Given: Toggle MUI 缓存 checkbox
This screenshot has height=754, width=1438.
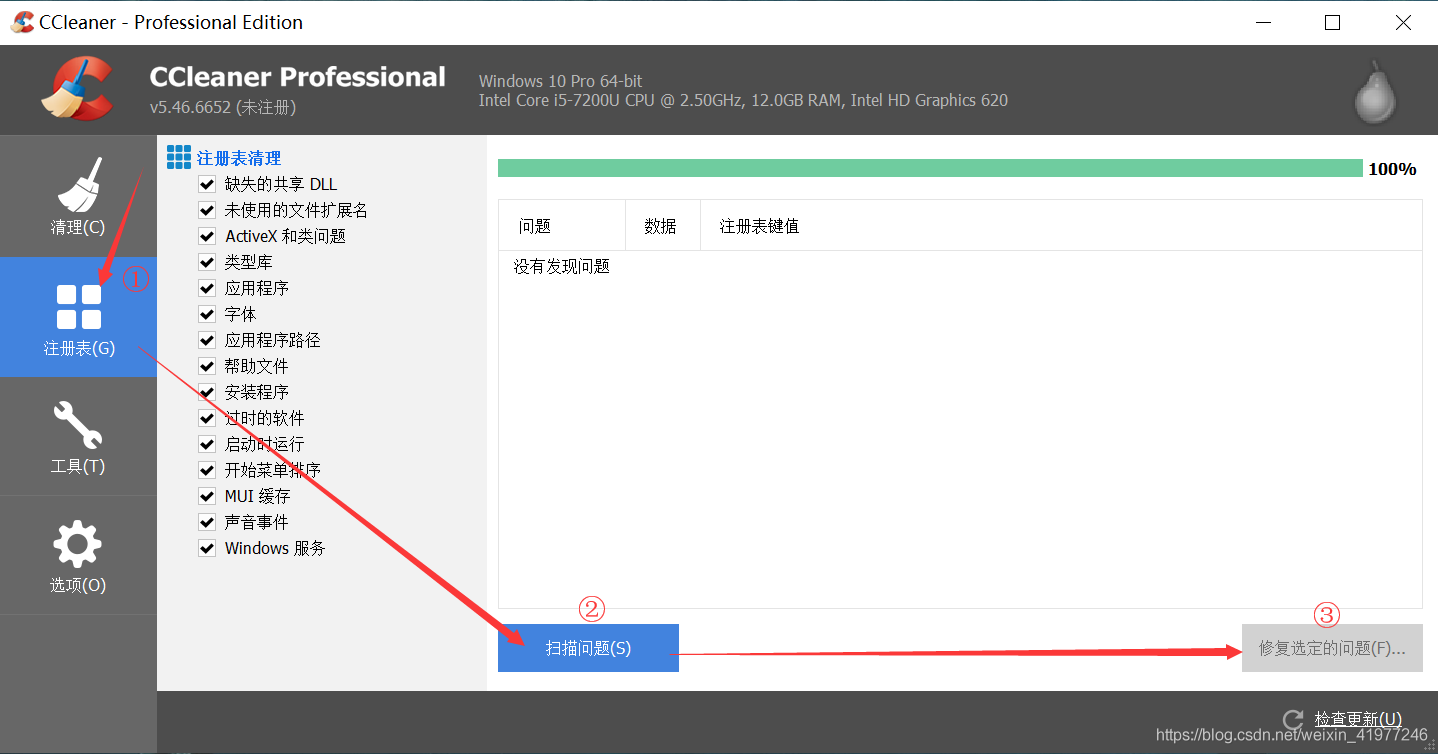Looking at the screenshot, I should (x=207, y=496).
